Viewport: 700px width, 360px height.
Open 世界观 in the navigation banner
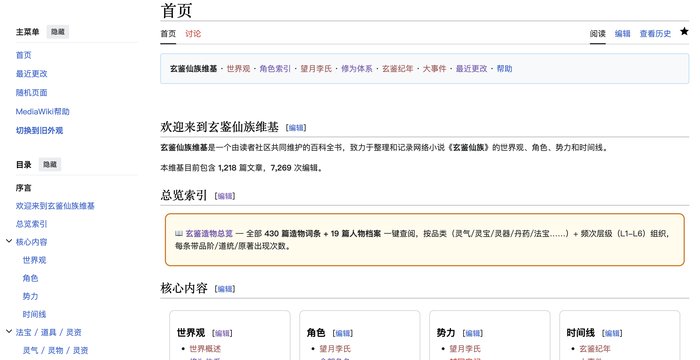[238, 68]
